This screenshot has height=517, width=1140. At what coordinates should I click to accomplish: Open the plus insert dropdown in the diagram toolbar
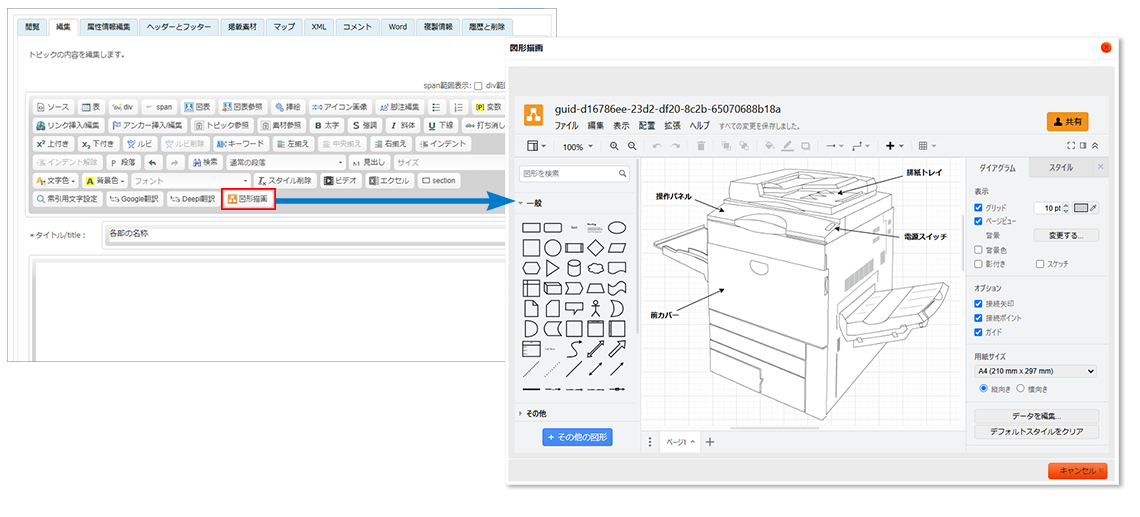[894, 146]
